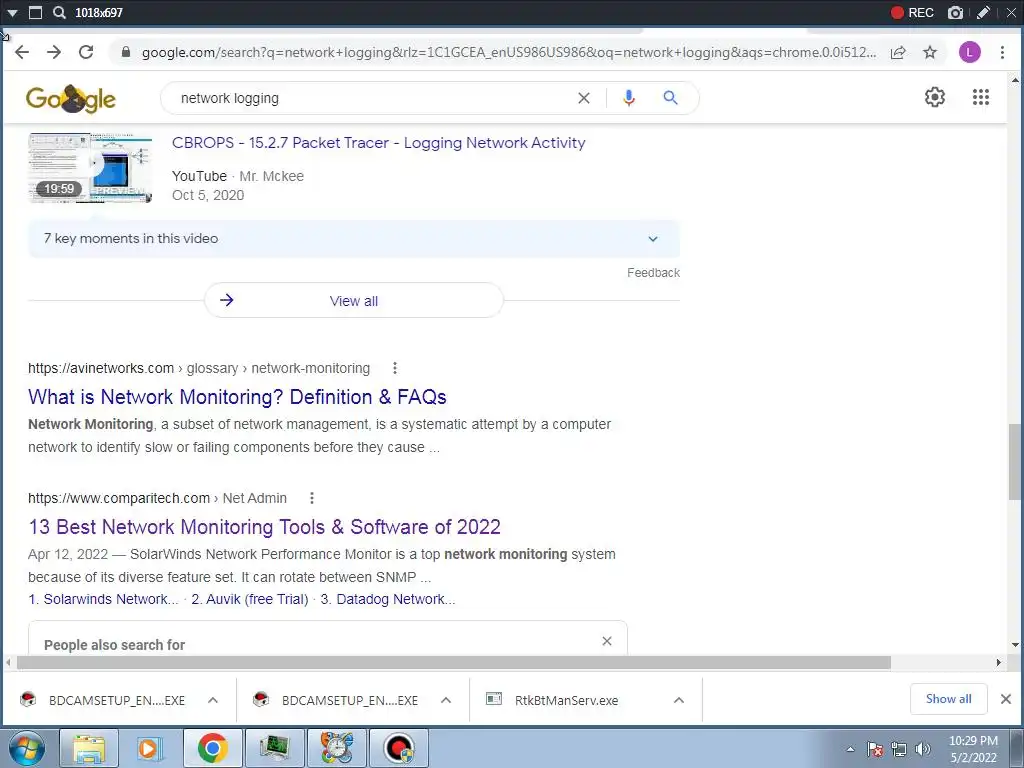Open 13 Best Network Monitoring Tools result
This screenshot has height=768, width=1024.
[x=264, y=527]
